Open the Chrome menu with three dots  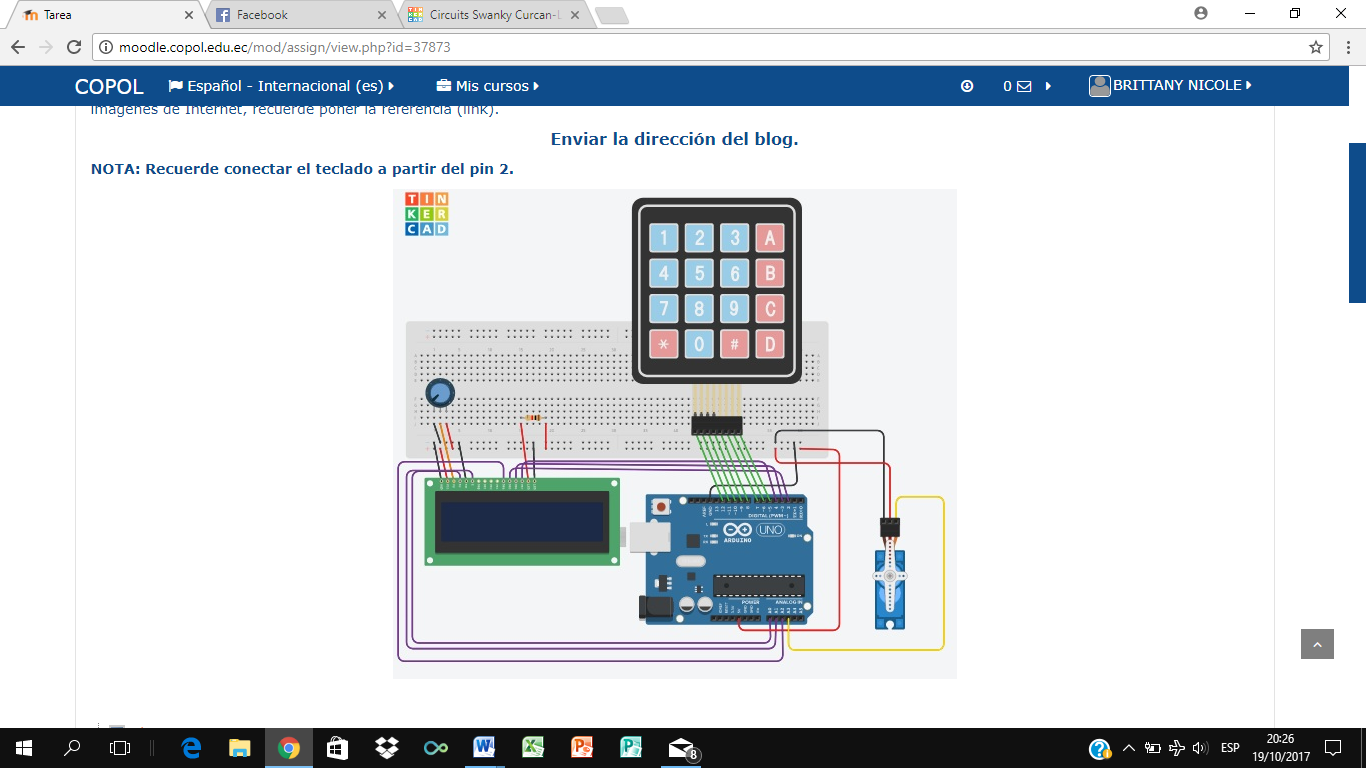pyautogui.click(x=1347, y=45)
